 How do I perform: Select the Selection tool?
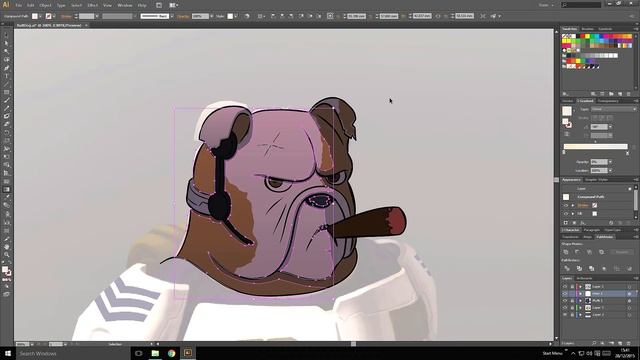(7, 35)
